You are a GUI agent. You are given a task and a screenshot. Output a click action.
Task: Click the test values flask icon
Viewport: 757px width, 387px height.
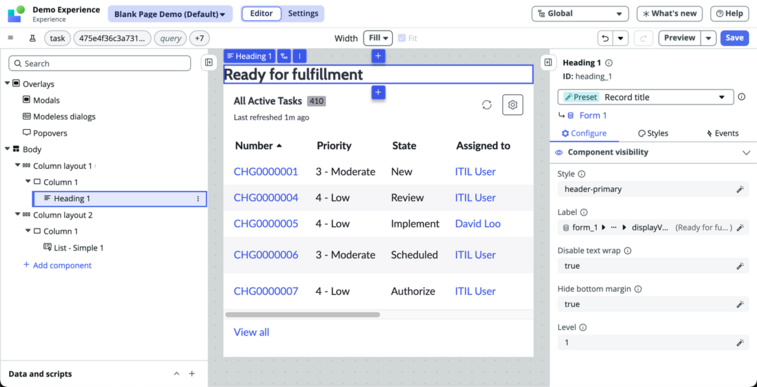[33, 38]
